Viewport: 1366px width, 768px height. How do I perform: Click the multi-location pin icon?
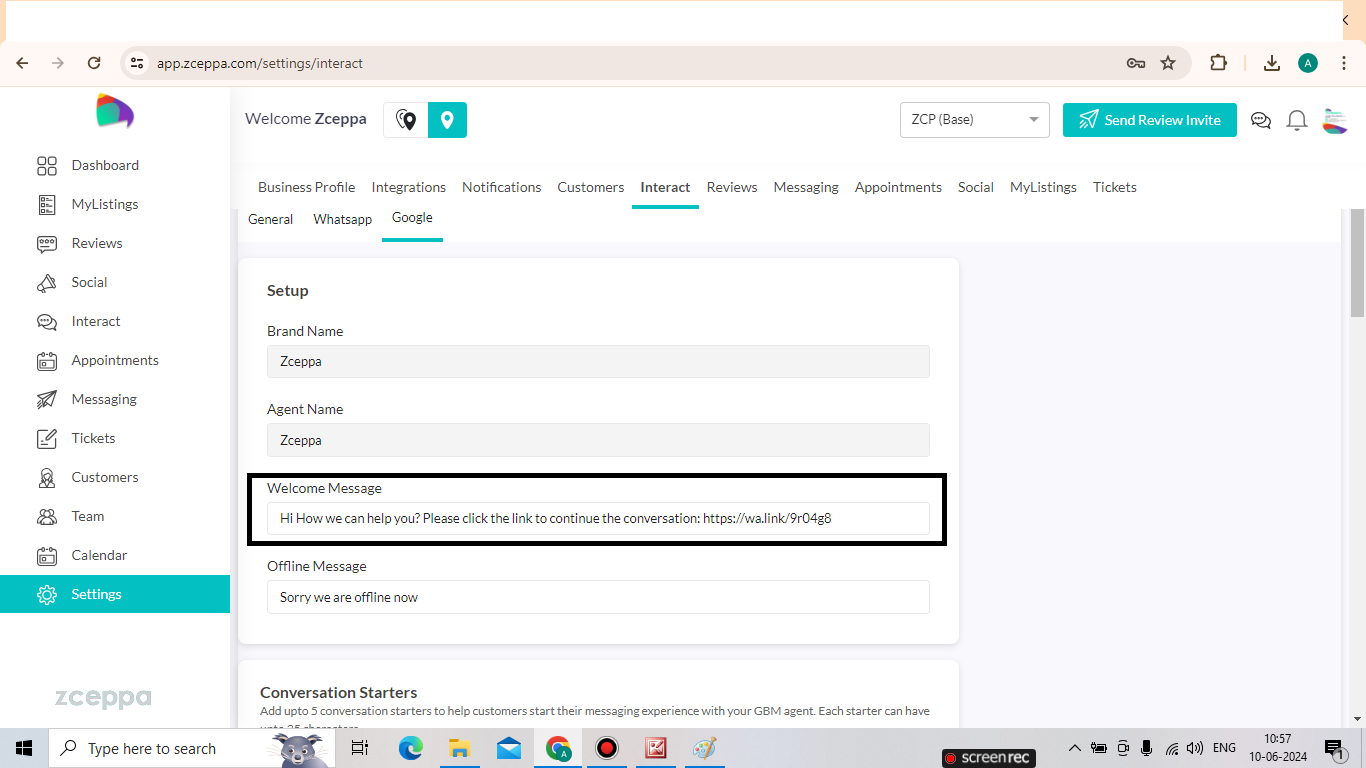[406, 120]
